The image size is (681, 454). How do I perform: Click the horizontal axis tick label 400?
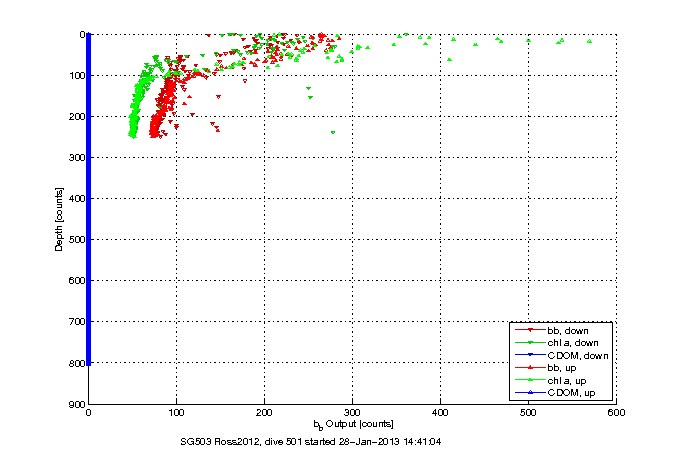click(x=440, y=413)
